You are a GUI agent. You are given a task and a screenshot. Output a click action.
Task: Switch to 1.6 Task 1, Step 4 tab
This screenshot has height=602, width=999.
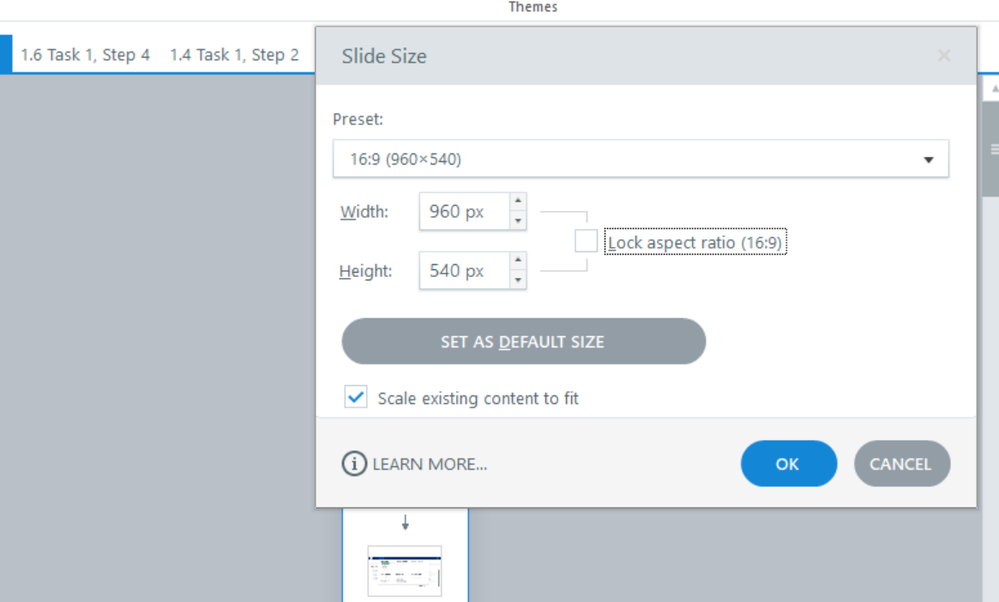coord(85,55)
